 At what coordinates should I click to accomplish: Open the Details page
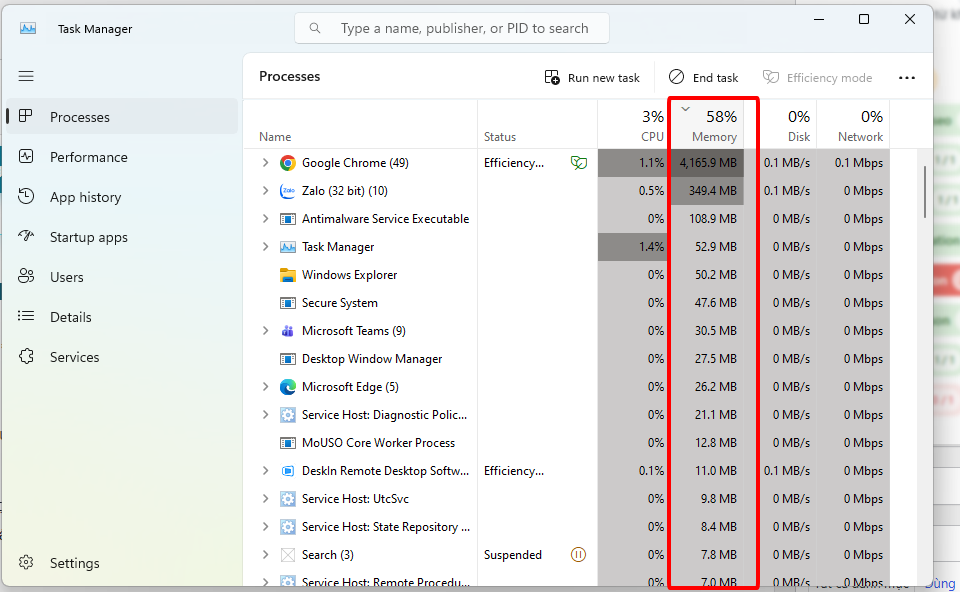122,317
